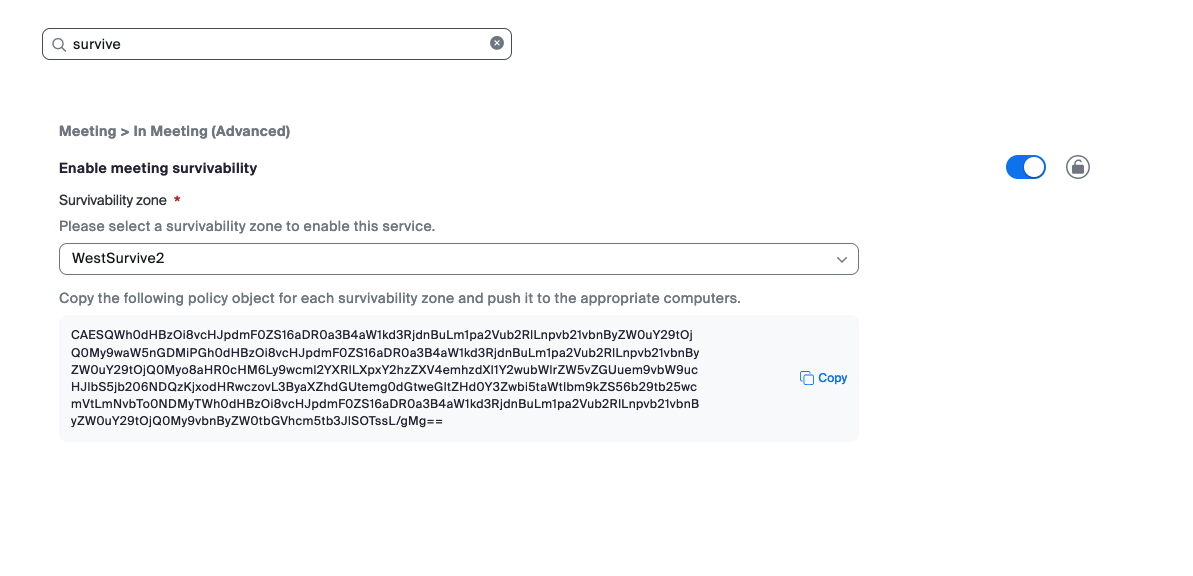Click the 'Copy the following policy object' instruction
Screen dimensions: 1193x576
[x=399, y=298]
